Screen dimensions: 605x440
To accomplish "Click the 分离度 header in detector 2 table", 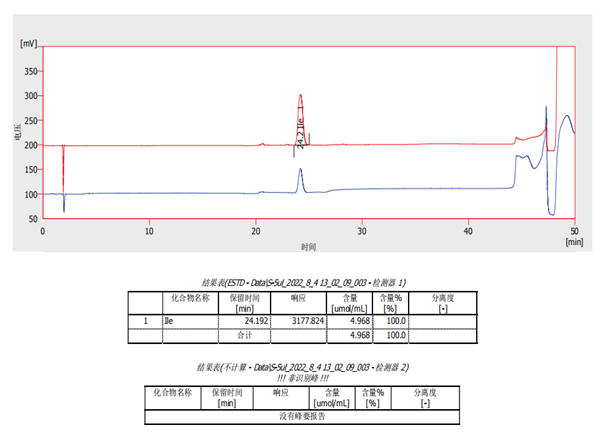I will pyautogui.click(x=425, y=398).
